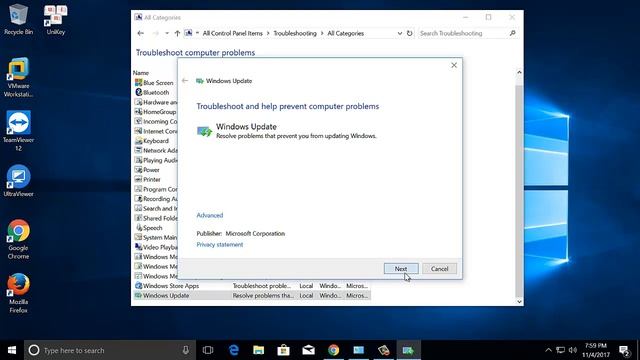Open the Windows Start menu
The width and height of the screenshot is (640, 360).
12,350
